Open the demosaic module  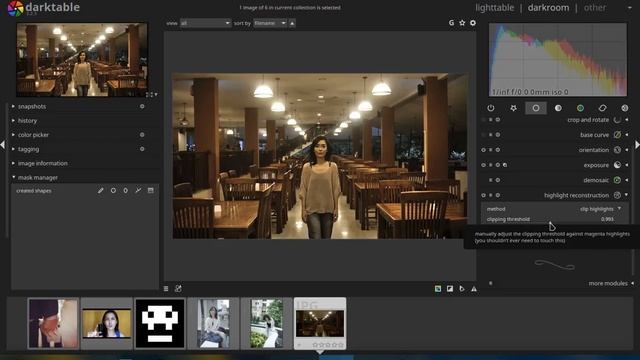596,180
